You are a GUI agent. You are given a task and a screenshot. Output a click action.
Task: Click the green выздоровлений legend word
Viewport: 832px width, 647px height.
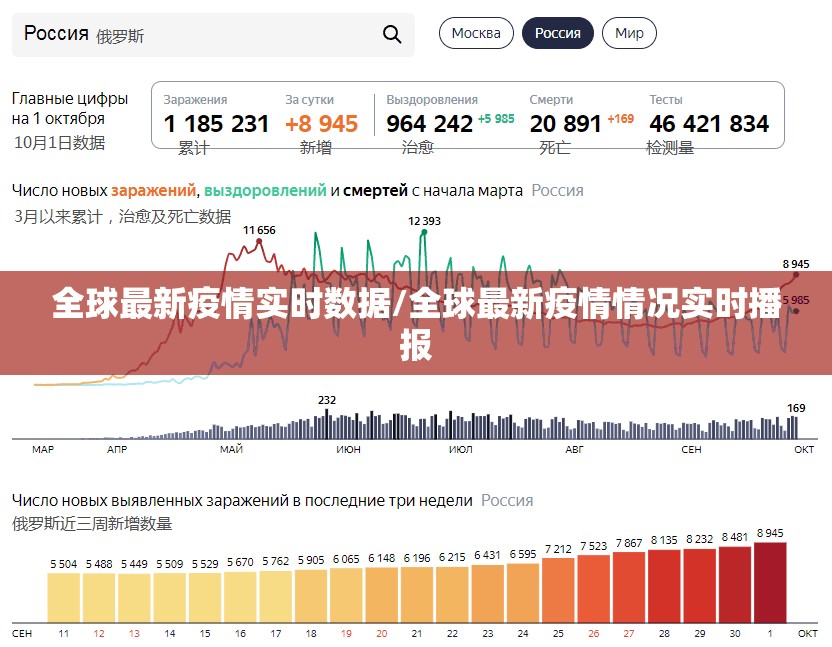[265, 190]
